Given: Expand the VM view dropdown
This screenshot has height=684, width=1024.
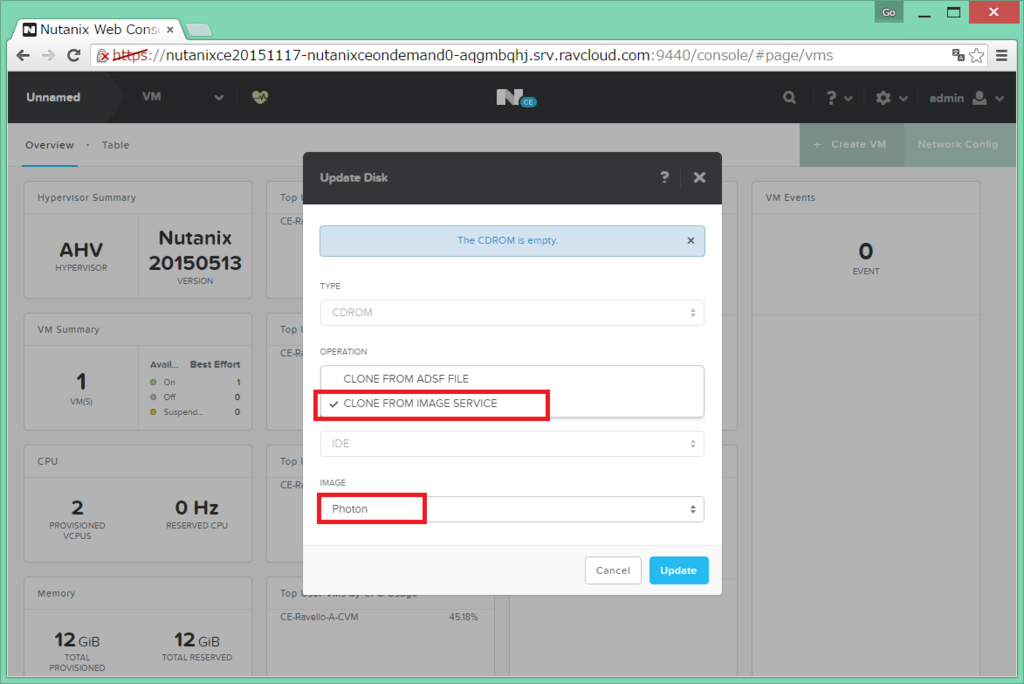Looking at the screenshot, I should point(219,97).
